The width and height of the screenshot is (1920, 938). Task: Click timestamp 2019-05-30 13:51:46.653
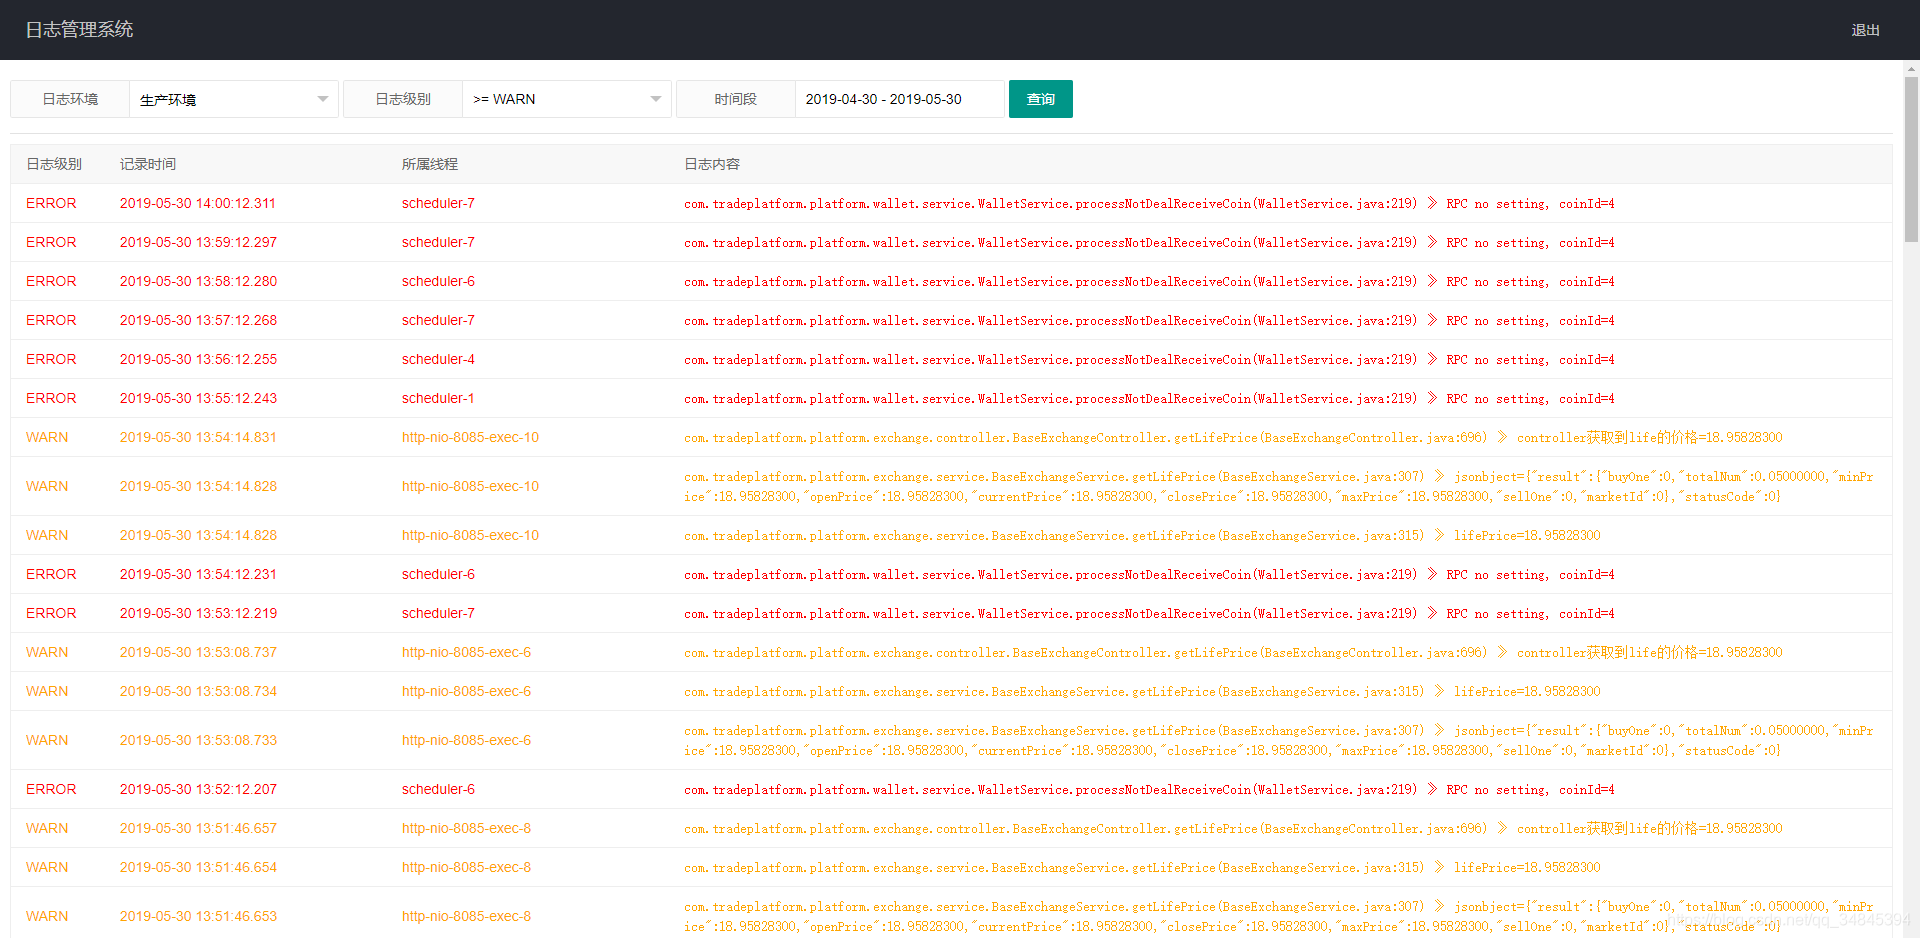coord(198,916)
